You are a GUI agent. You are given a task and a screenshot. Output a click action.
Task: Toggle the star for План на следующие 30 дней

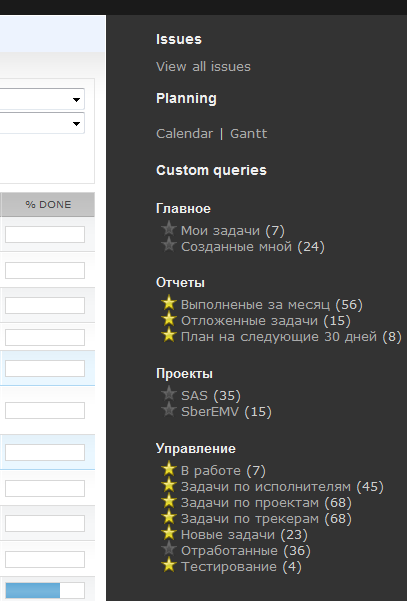point(169,335)
